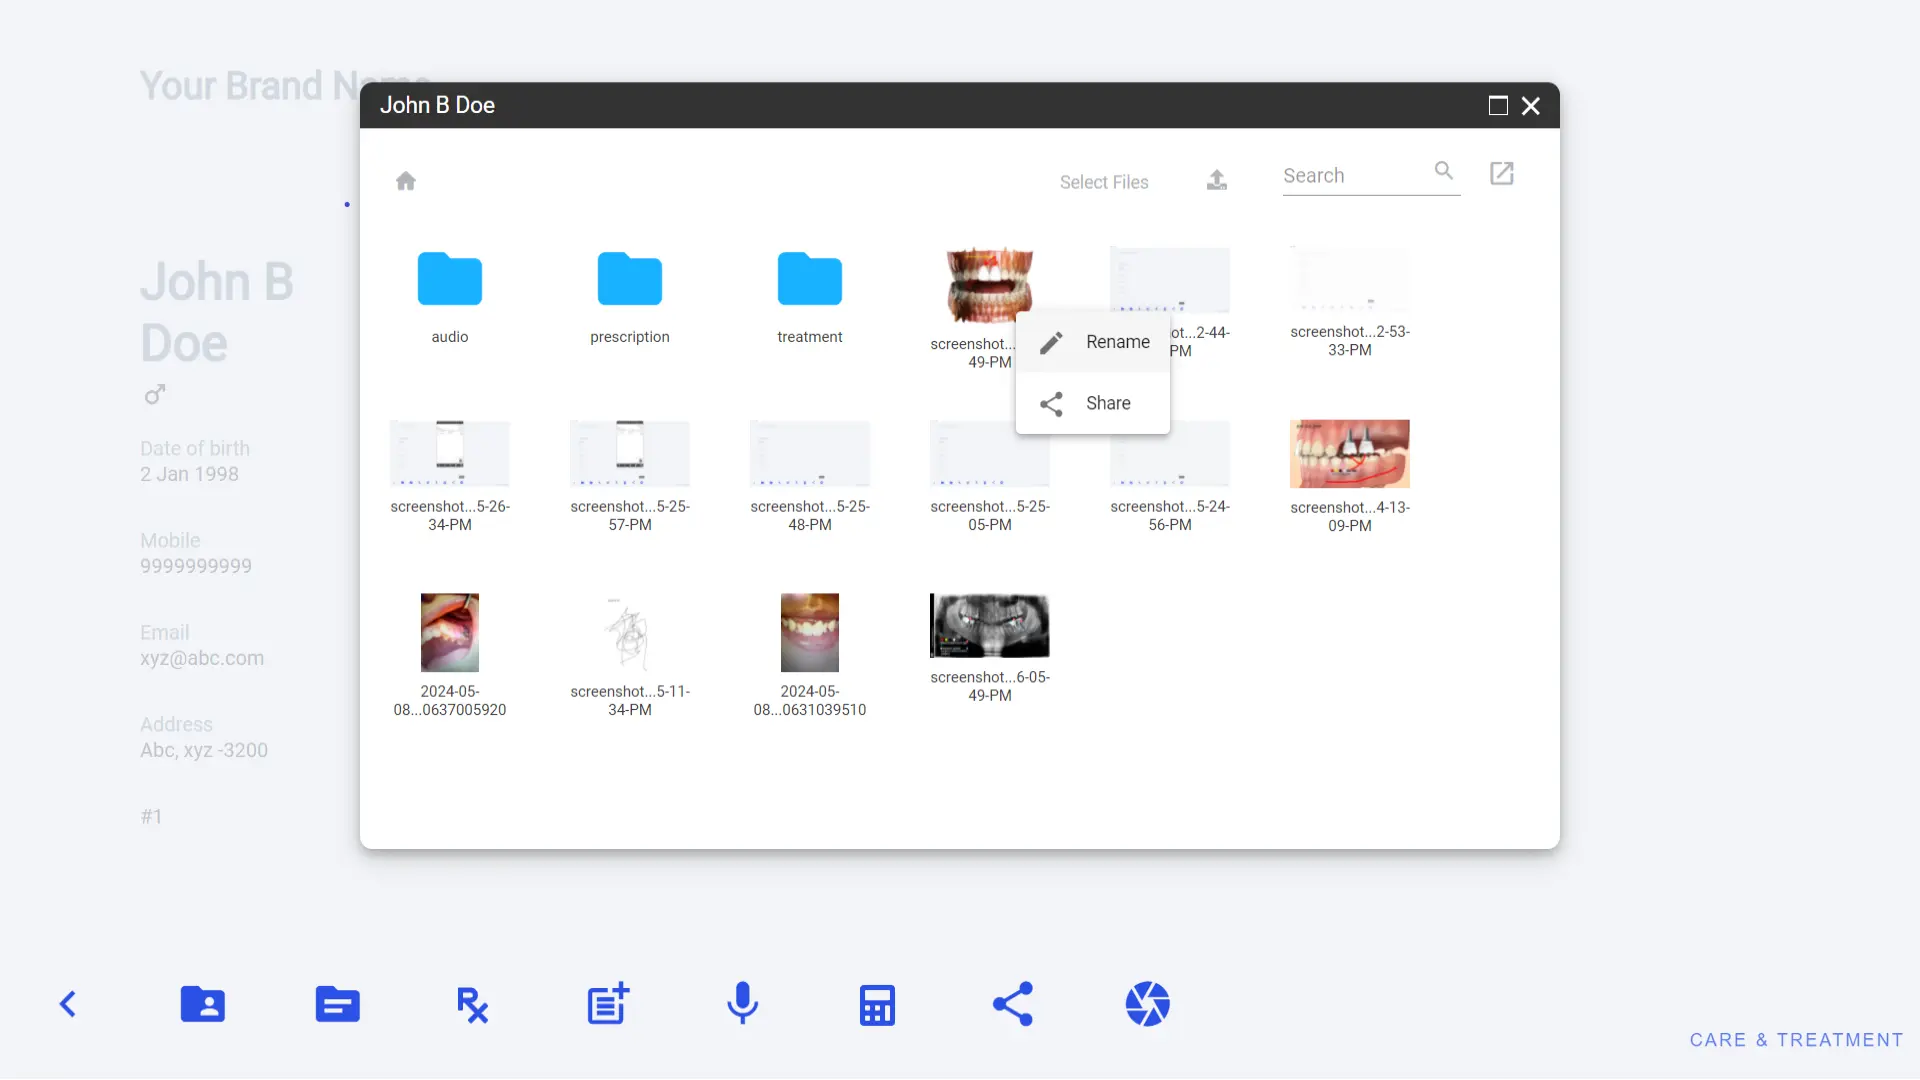Image resolution: width=1920 pixels, height=1080 pixels.
Task: Activate the audio recording microphone icon
Action: [x=742, y=1004]
